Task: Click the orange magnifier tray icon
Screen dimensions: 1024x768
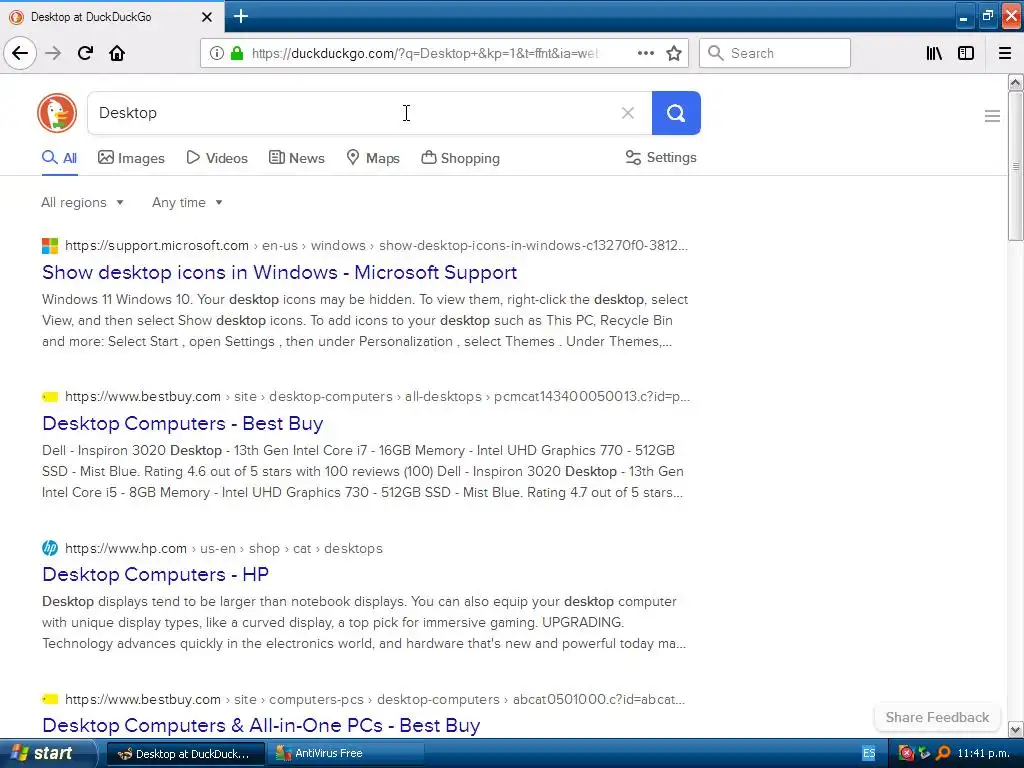Action: coord(943,753)
